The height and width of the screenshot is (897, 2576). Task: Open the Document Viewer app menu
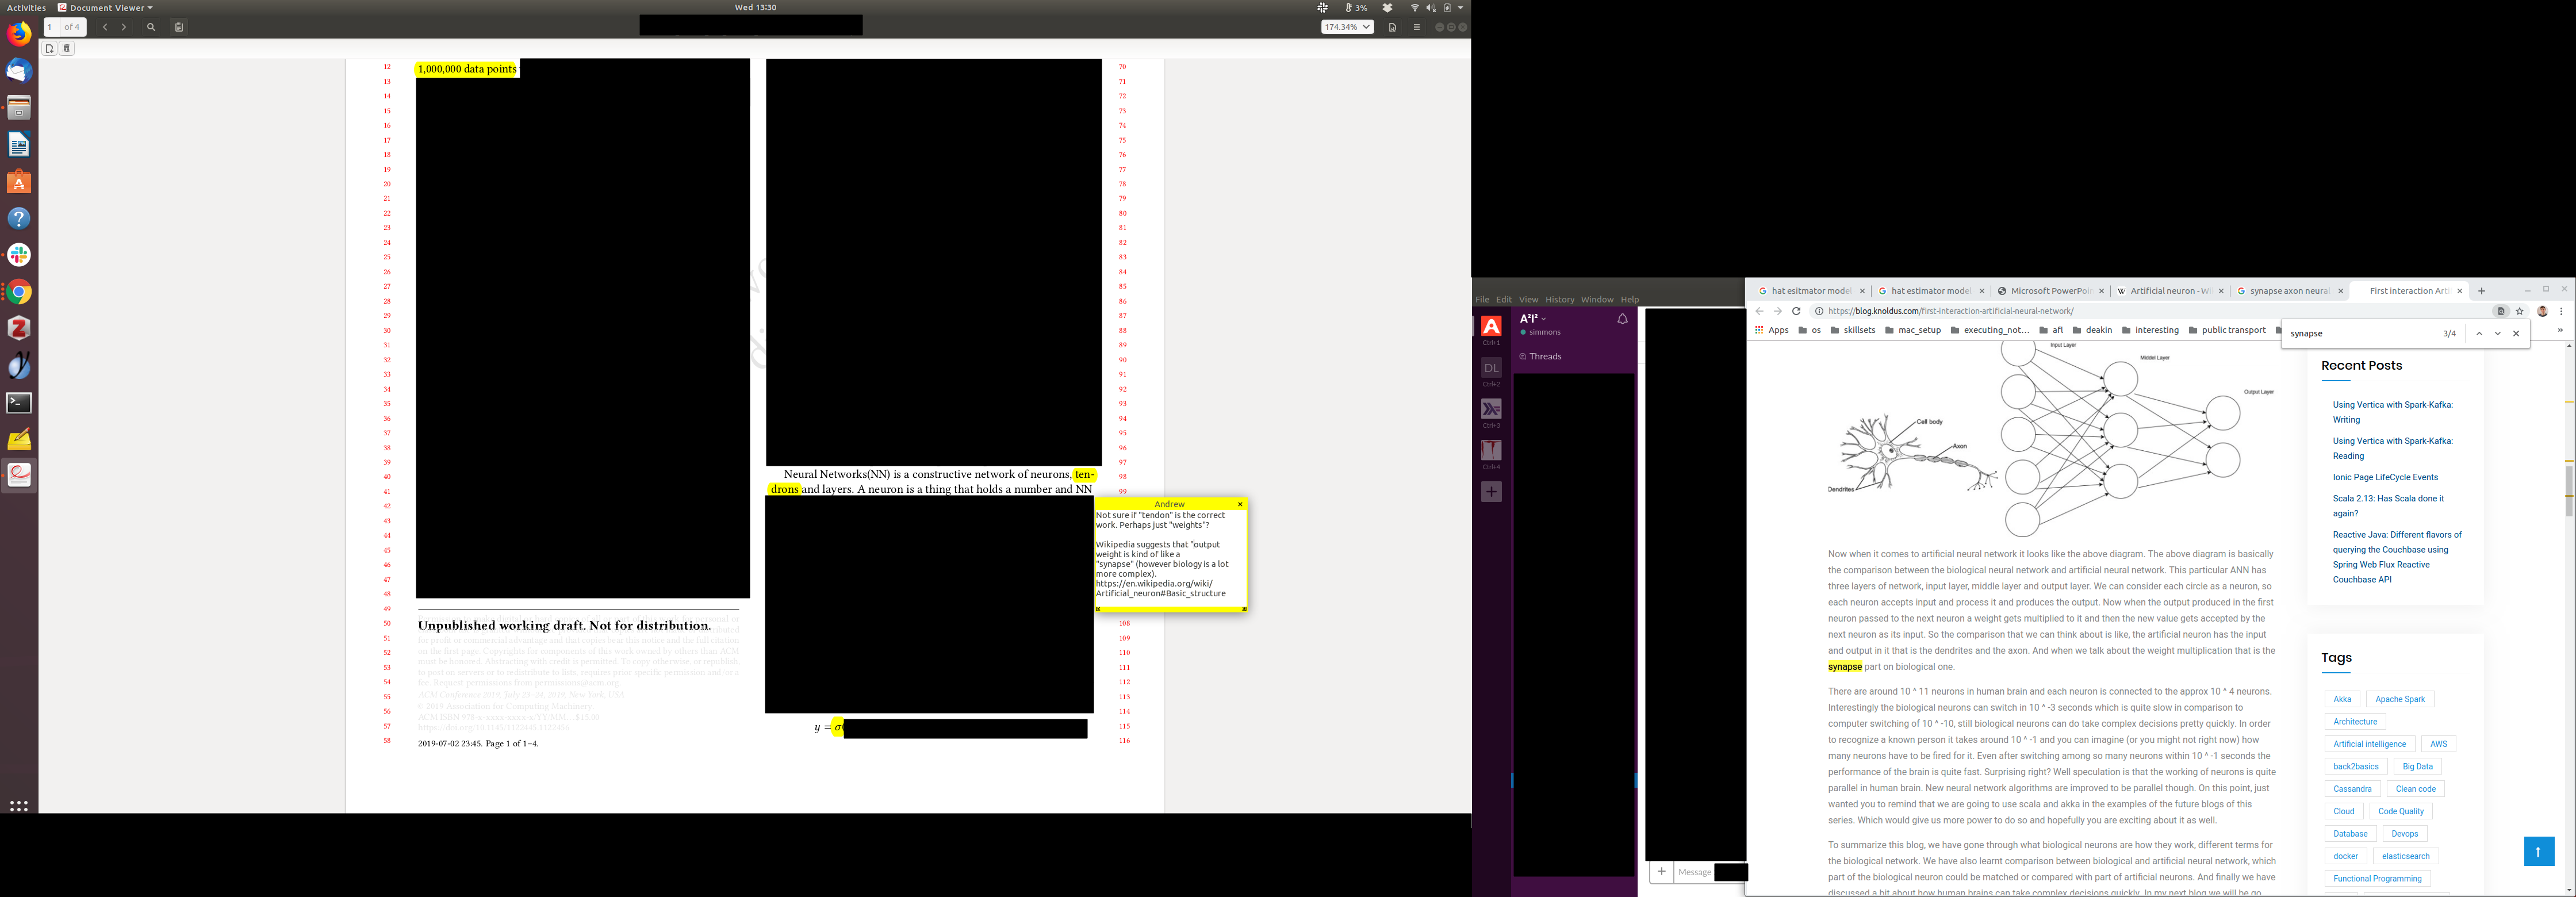pyautogui.click(x=1416, y=27)
